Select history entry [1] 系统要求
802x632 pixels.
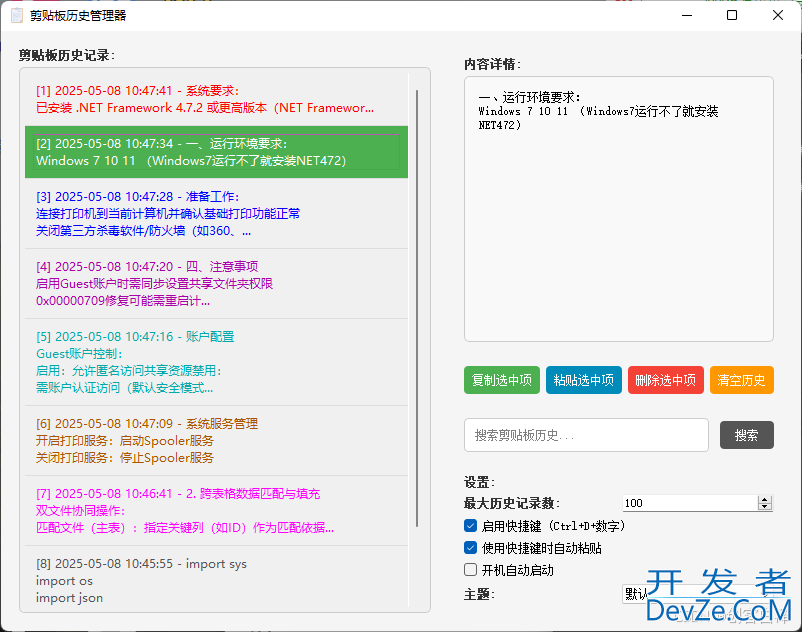pyautogui.click(x=216, y=99)
